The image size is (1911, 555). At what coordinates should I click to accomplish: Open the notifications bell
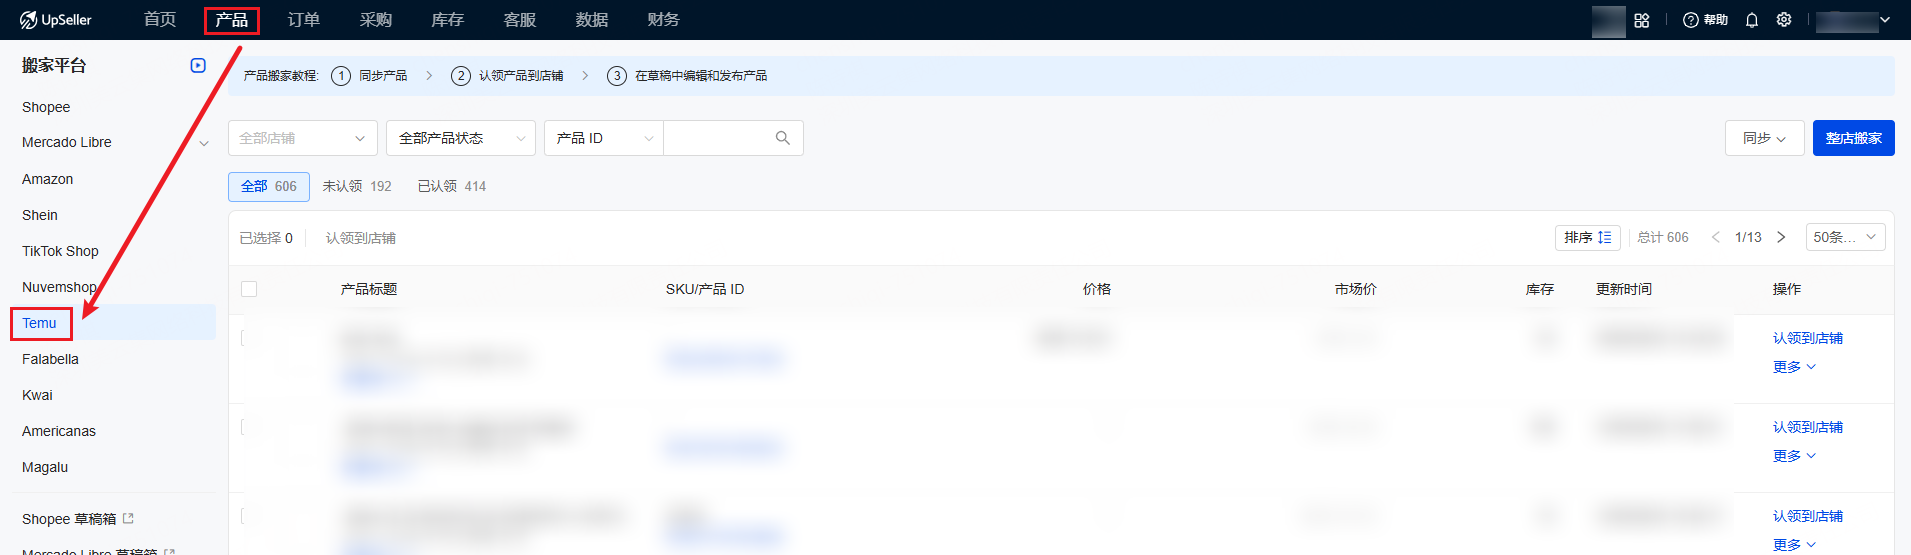click(x=1752, y=20)
